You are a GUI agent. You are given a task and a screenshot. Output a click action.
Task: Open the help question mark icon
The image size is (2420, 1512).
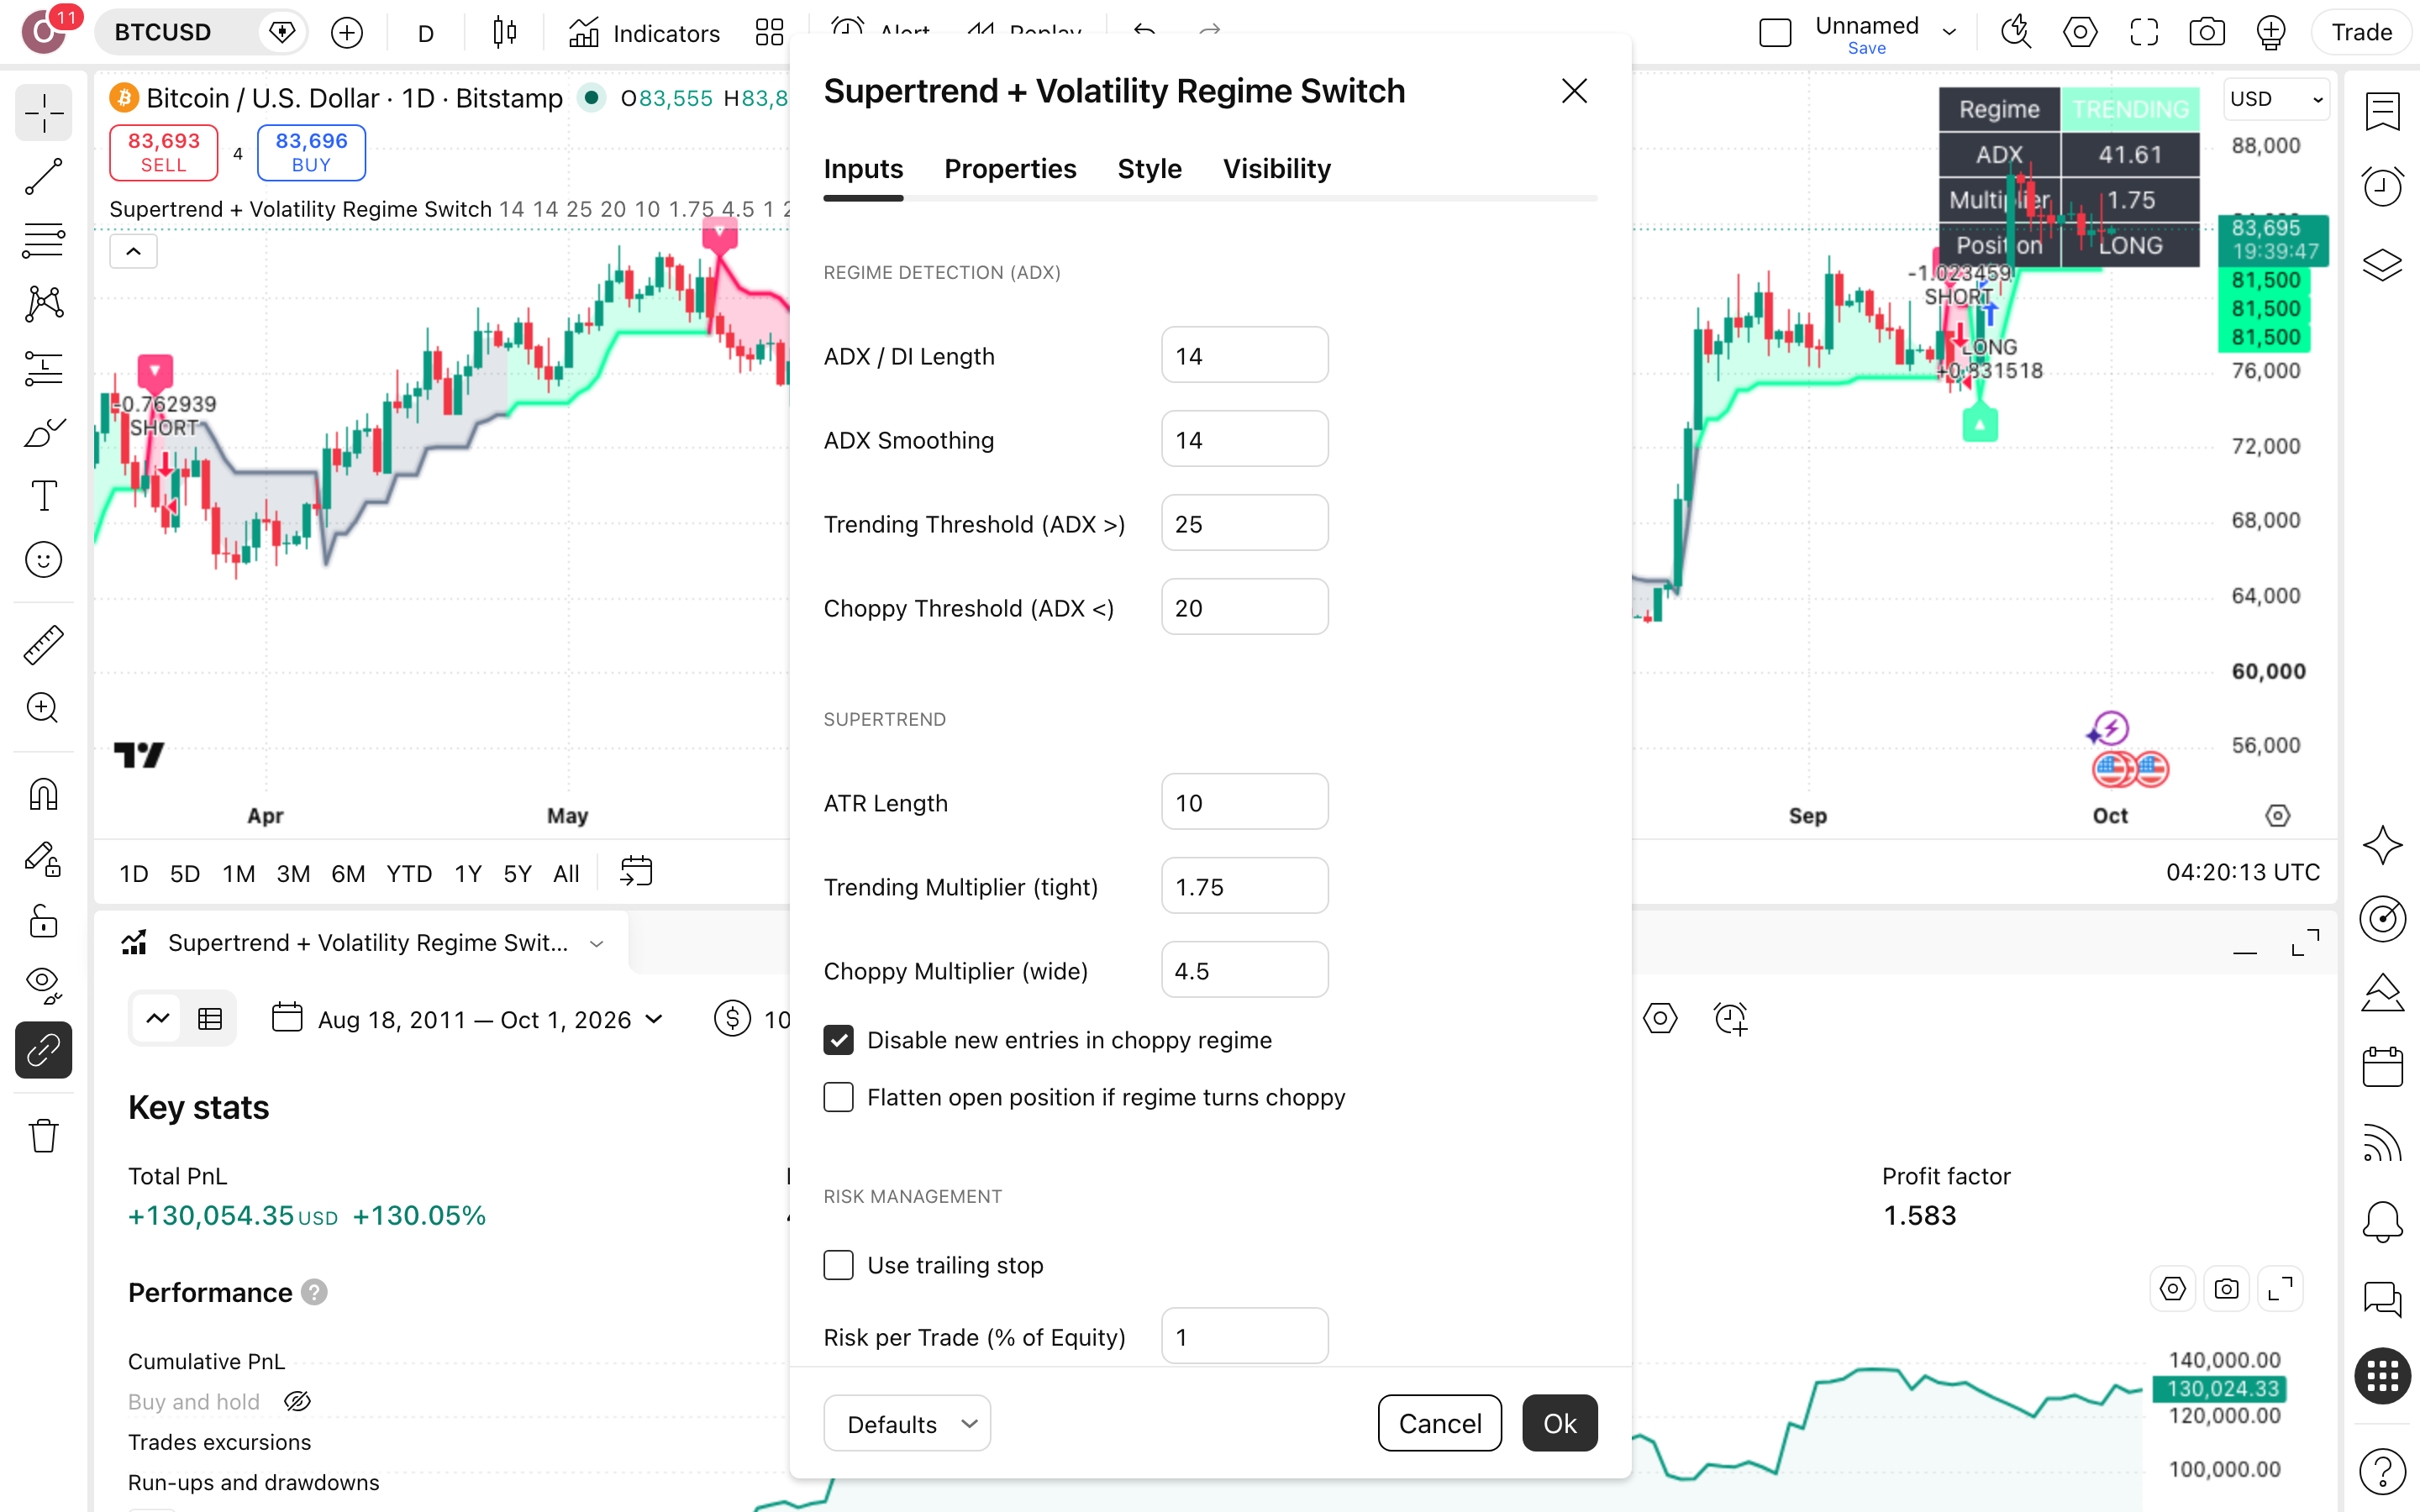(x=2383, y=1471)
